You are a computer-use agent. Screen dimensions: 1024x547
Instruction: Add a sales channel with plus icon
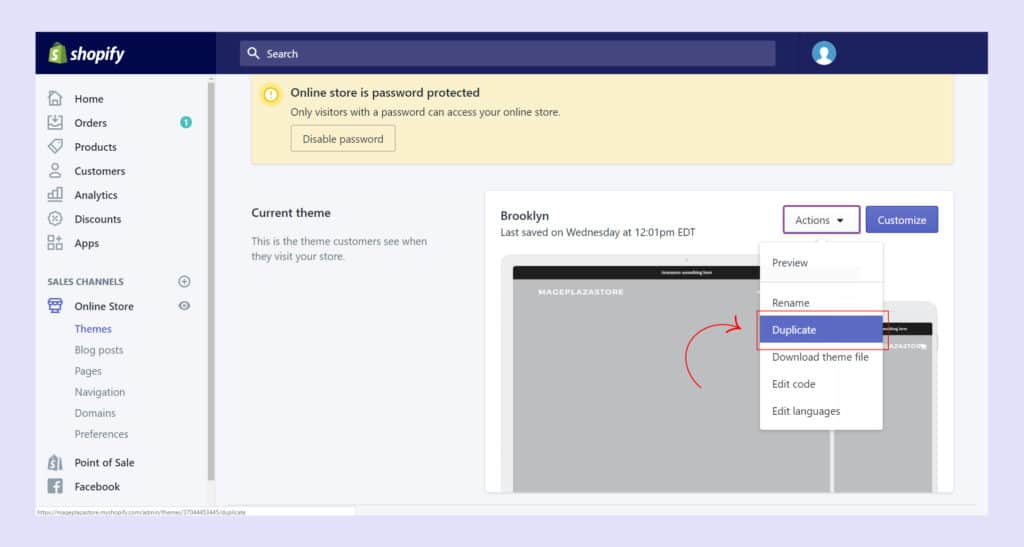[184, 281]
